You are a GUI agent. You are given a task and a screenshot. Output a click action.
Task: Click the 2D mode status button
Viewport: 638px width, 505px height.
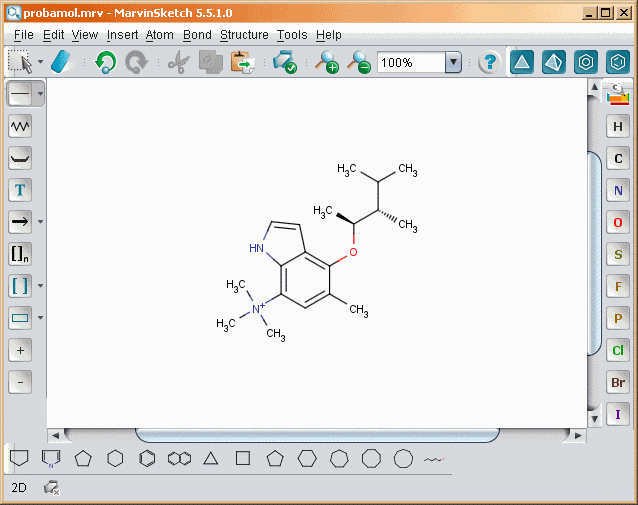(18, 488)
